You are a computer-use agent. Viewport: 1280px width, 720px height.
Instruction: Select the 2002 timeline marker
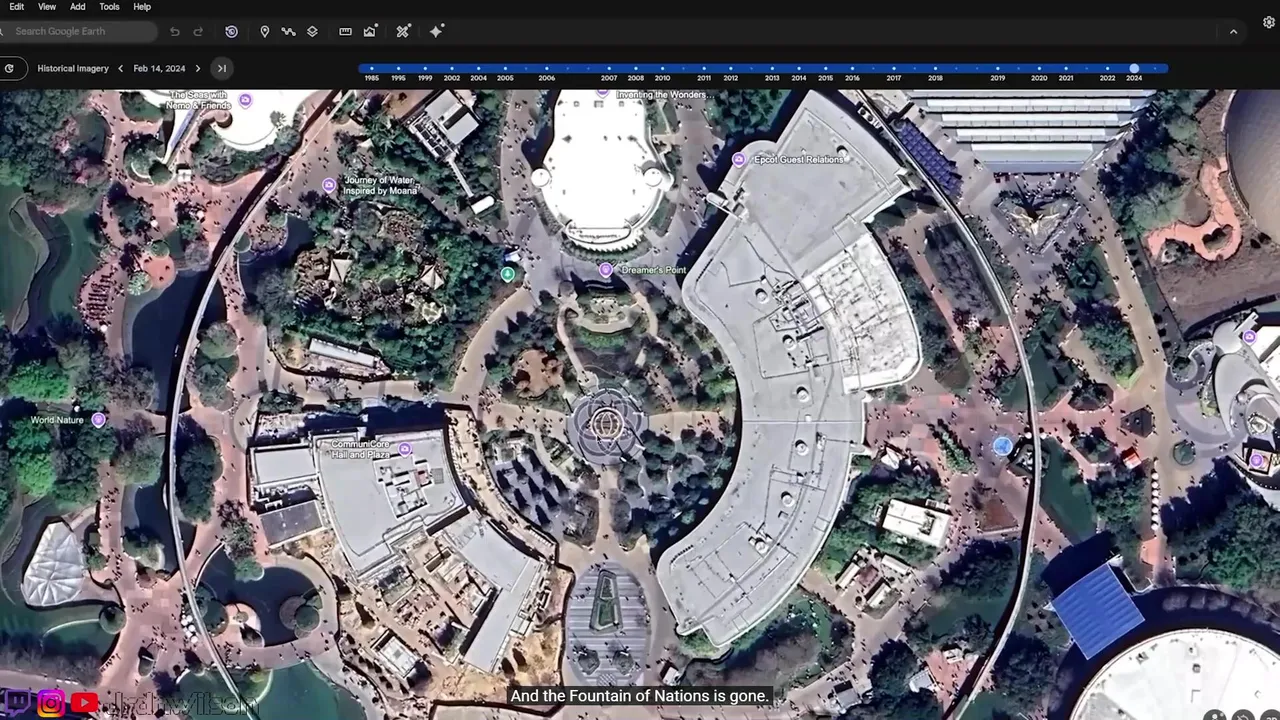click(452, 69)
